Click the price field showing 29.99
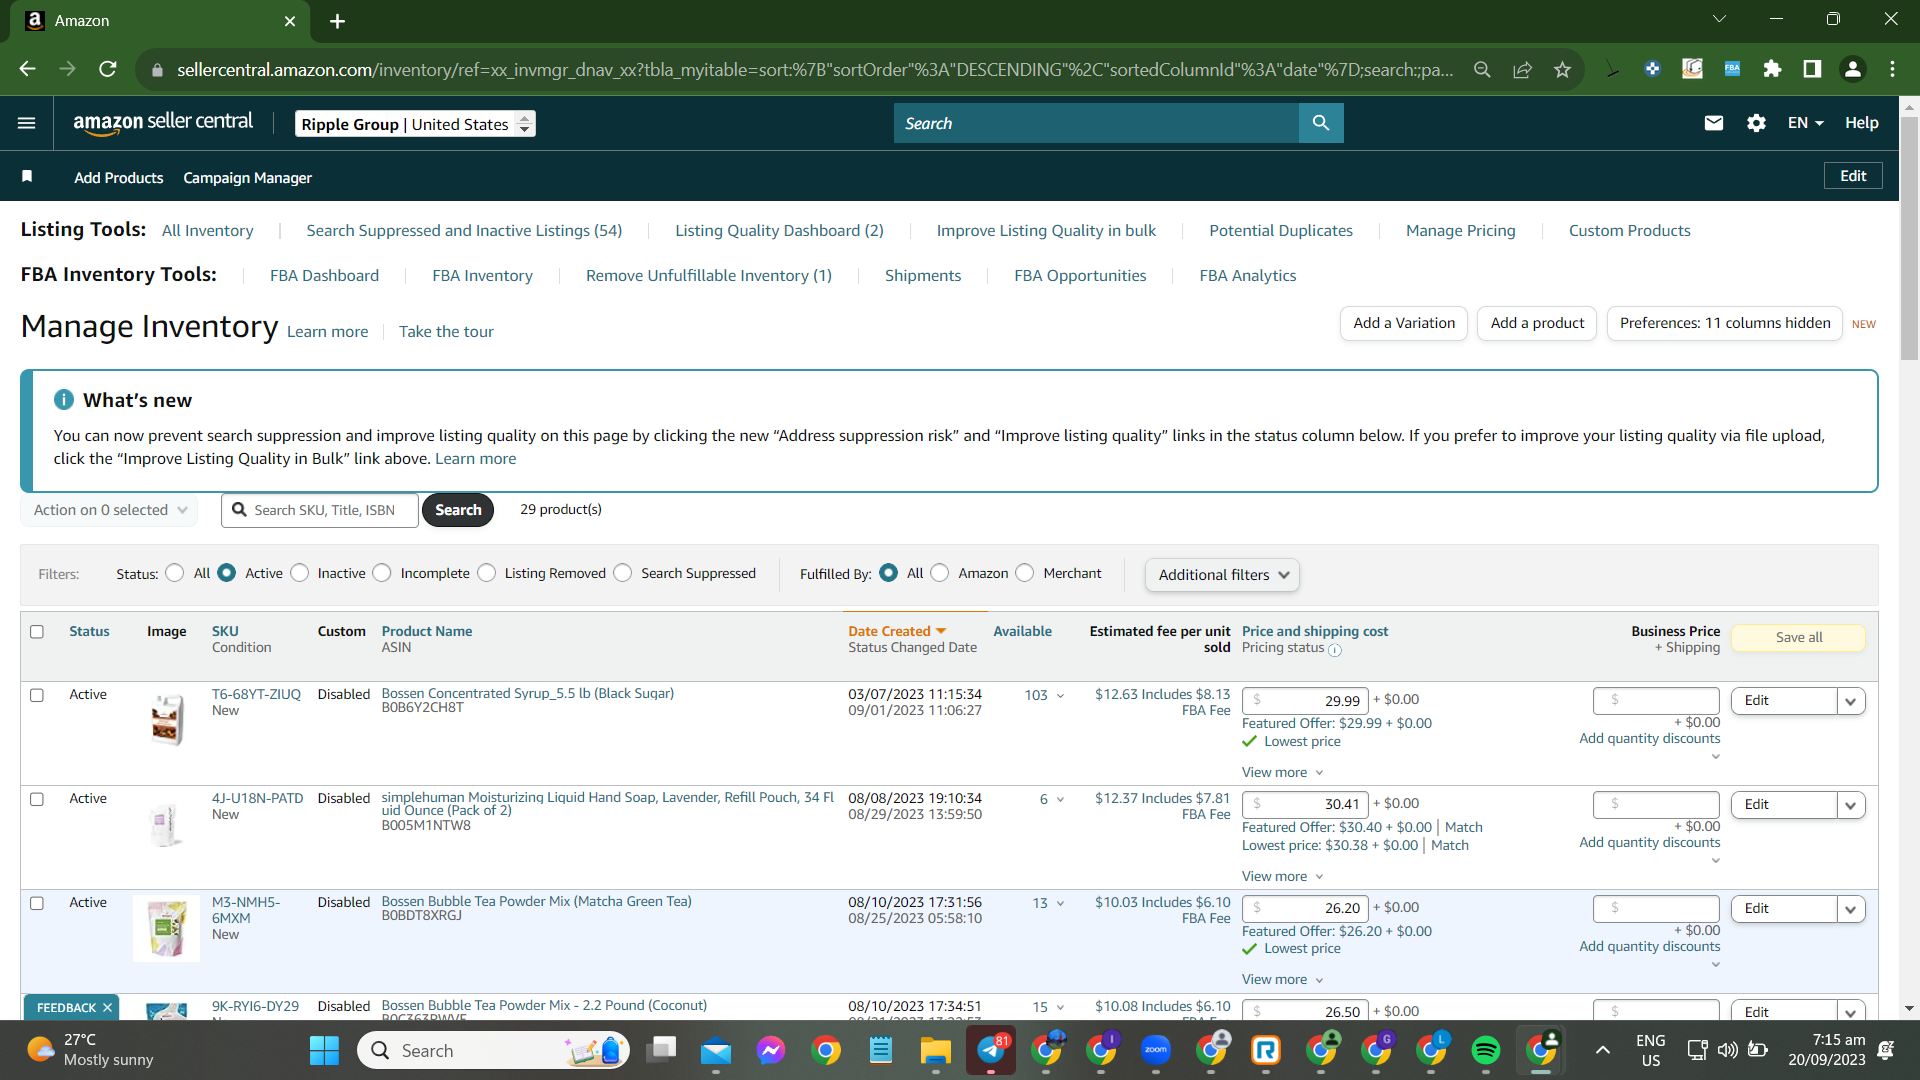 (x=1305, y=701)
